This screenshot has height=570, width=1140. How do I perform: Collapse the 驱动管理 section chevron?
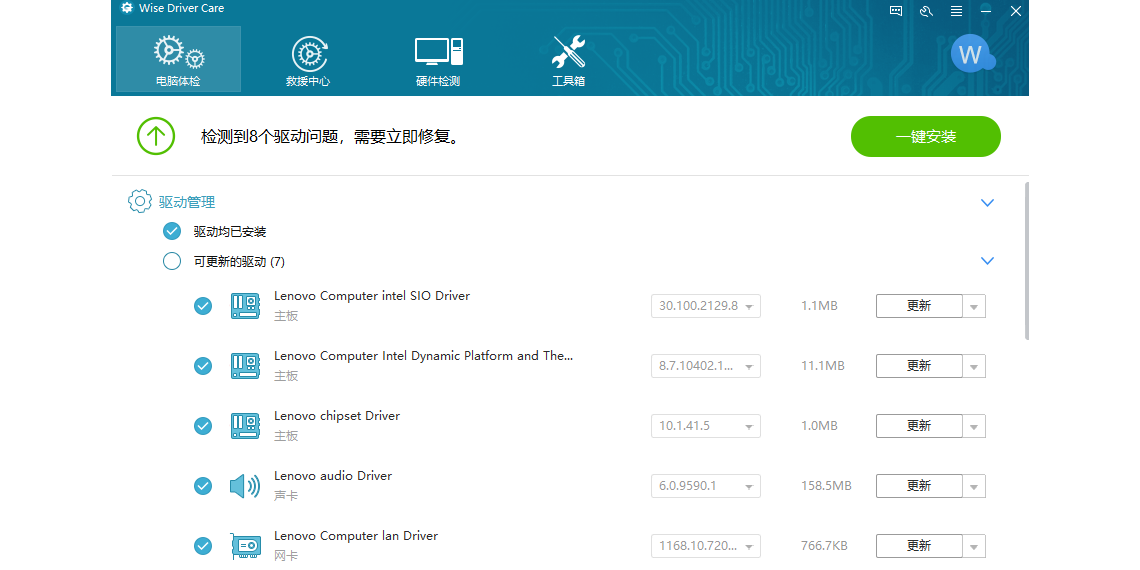987,203
